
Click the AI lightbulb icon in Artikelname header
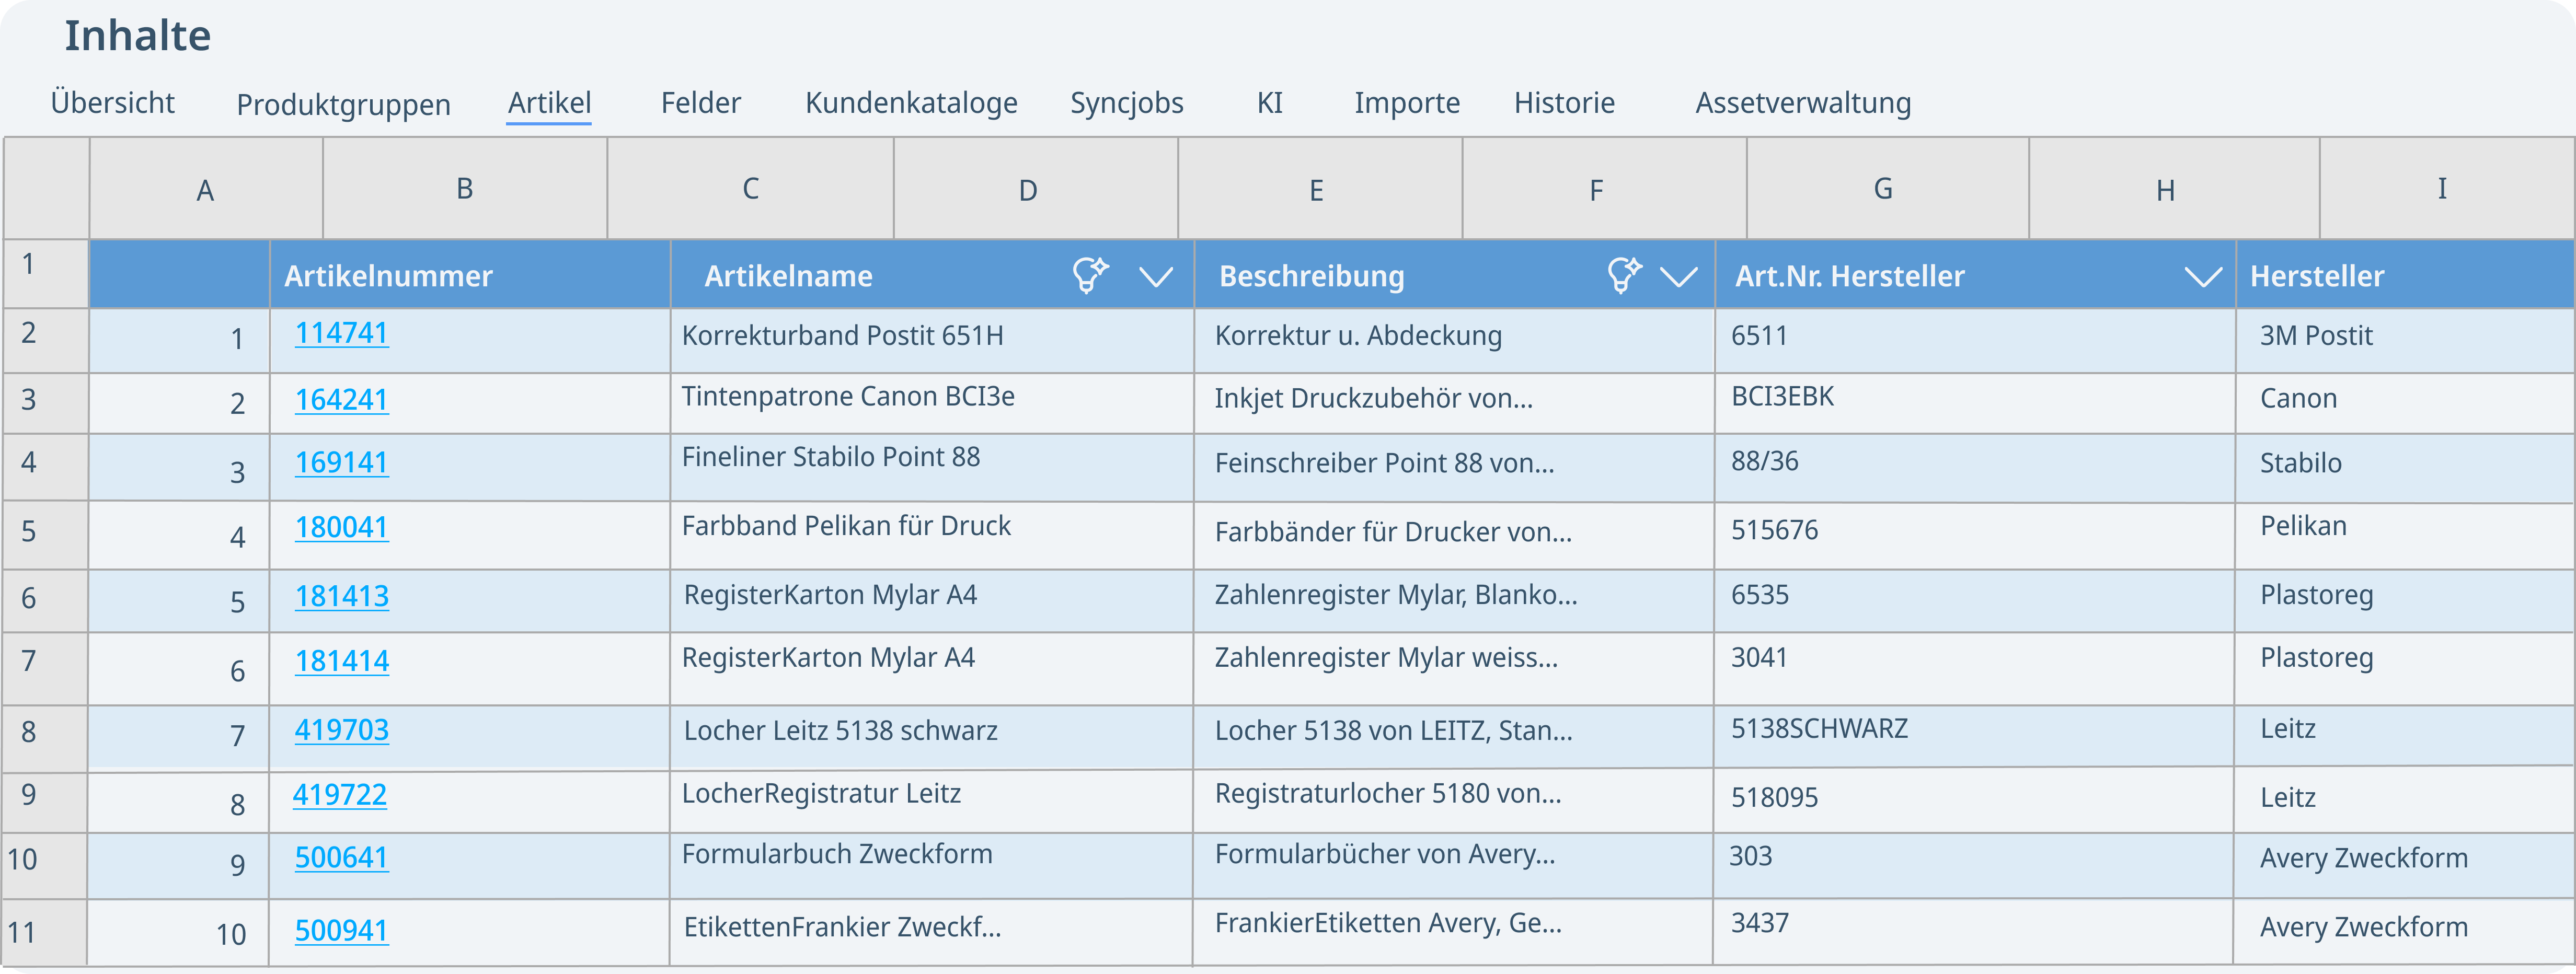point(1089,274)
